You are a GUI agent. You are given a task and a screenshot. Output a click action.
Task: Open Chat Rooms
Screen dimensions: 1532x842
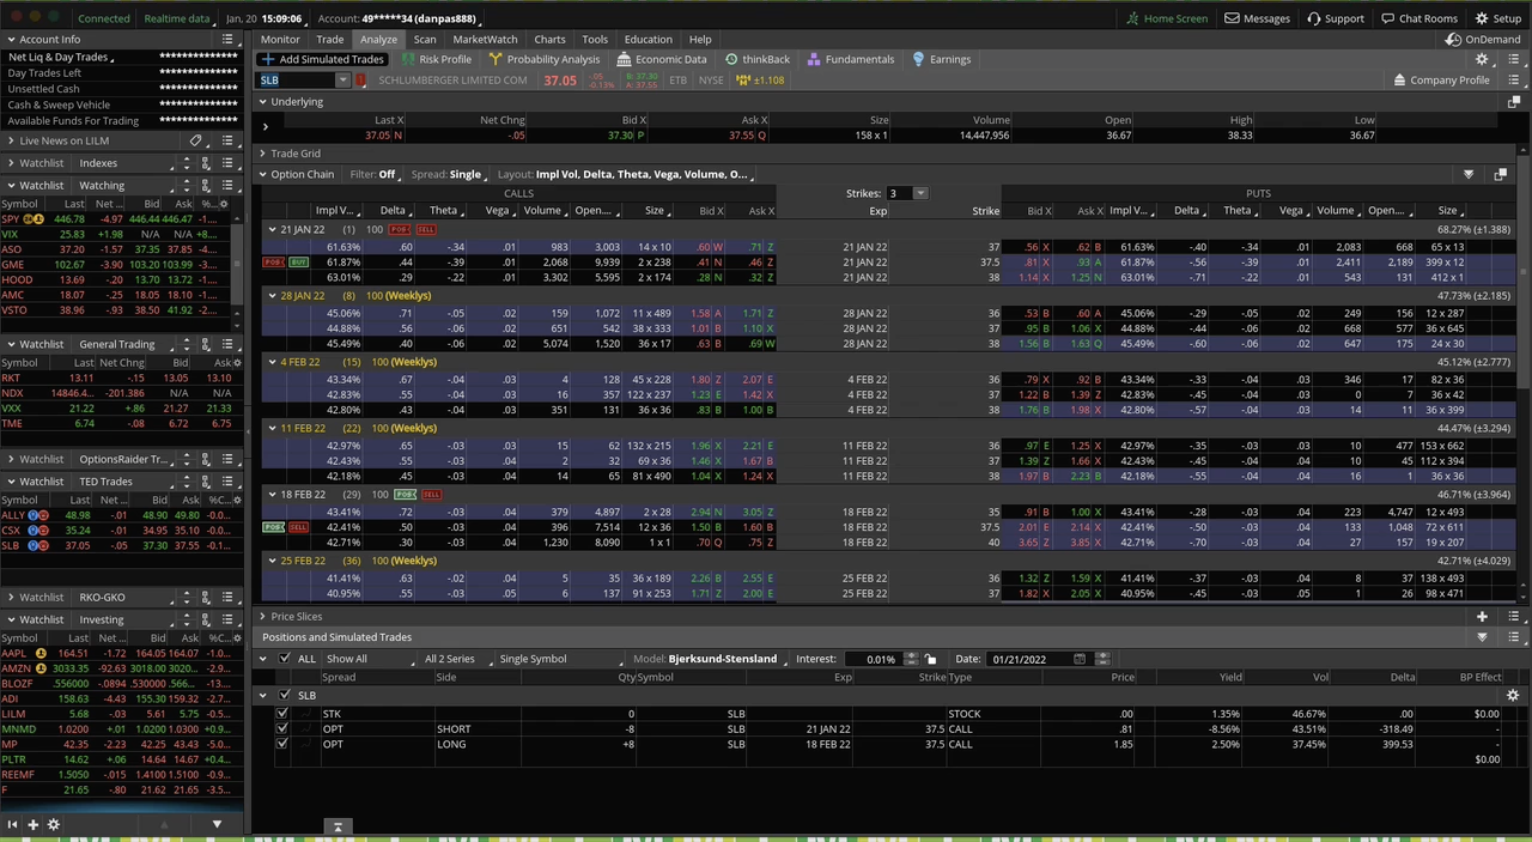click(1419, 18)
